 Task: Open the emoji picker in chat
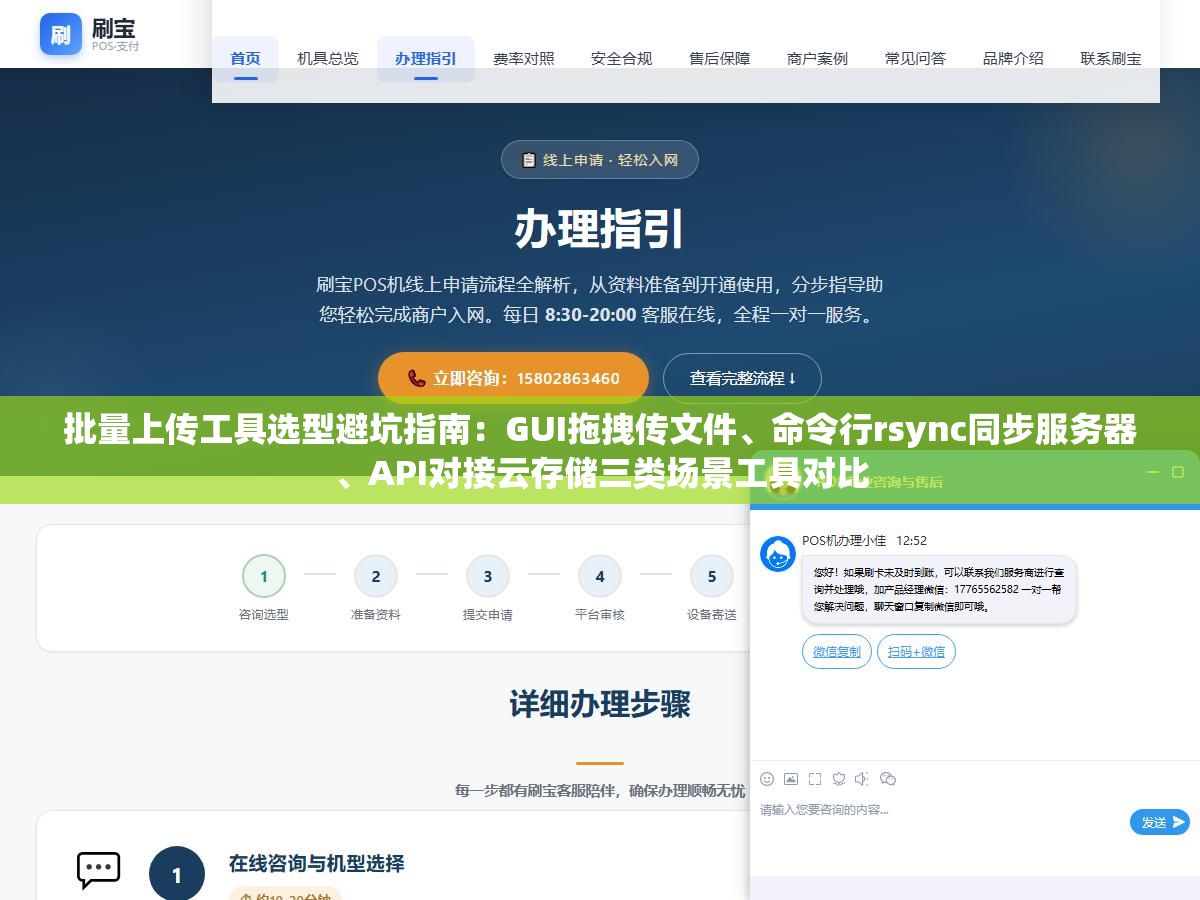[x=767, y=778]
